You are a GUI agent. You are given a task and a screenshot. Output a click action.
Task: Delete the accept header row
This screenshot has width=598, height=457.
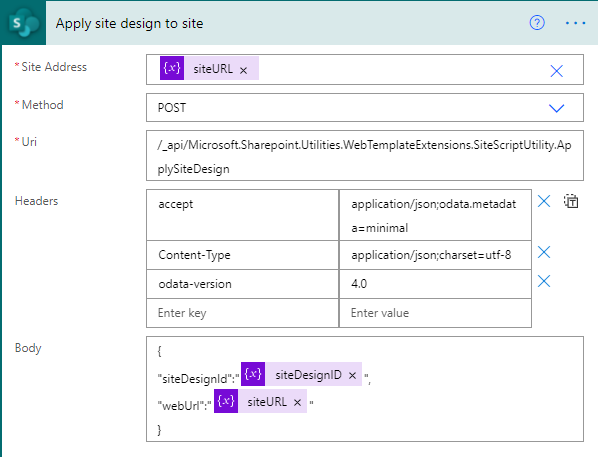[x=544, y=201]
